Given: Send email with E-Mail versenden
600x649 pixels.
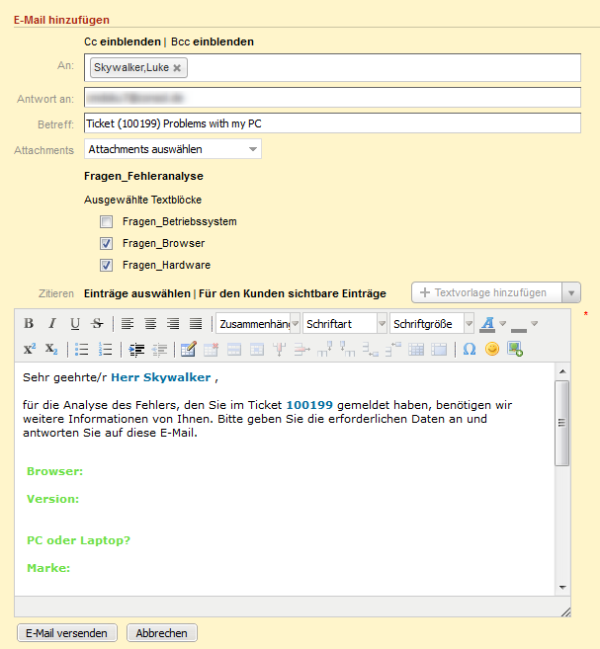Looking at the screenshot, I should [67, 633].
